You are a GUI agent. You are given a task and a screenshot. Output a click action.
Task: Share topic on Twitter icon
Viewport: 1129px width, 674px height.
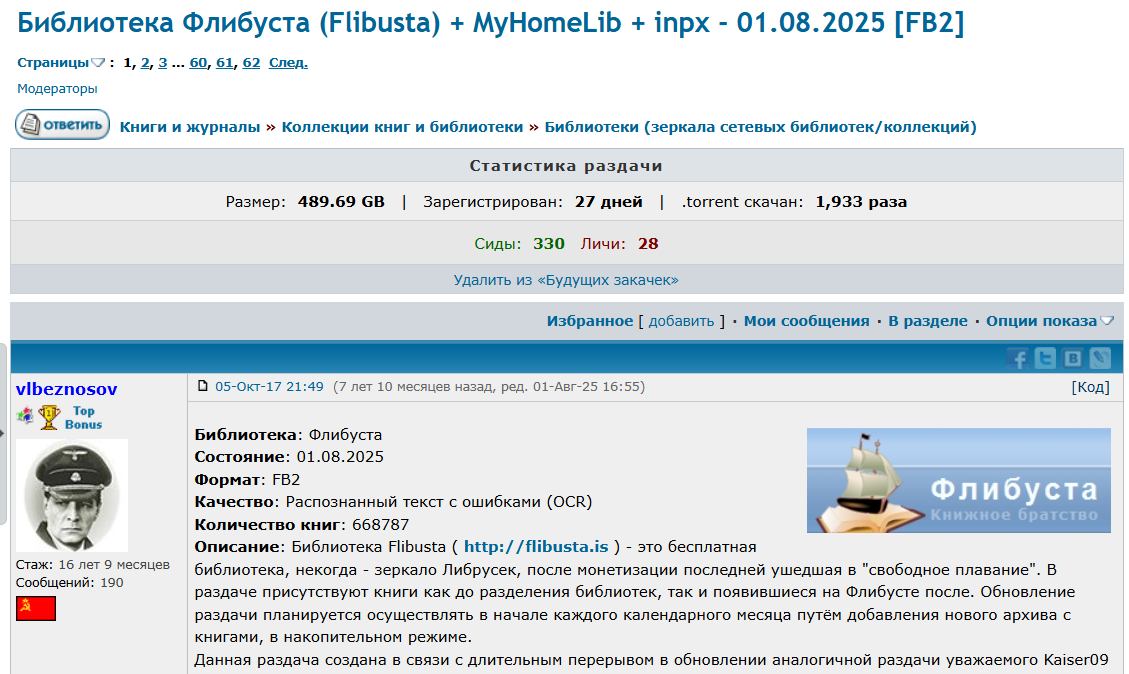(x=1045, y=358)
